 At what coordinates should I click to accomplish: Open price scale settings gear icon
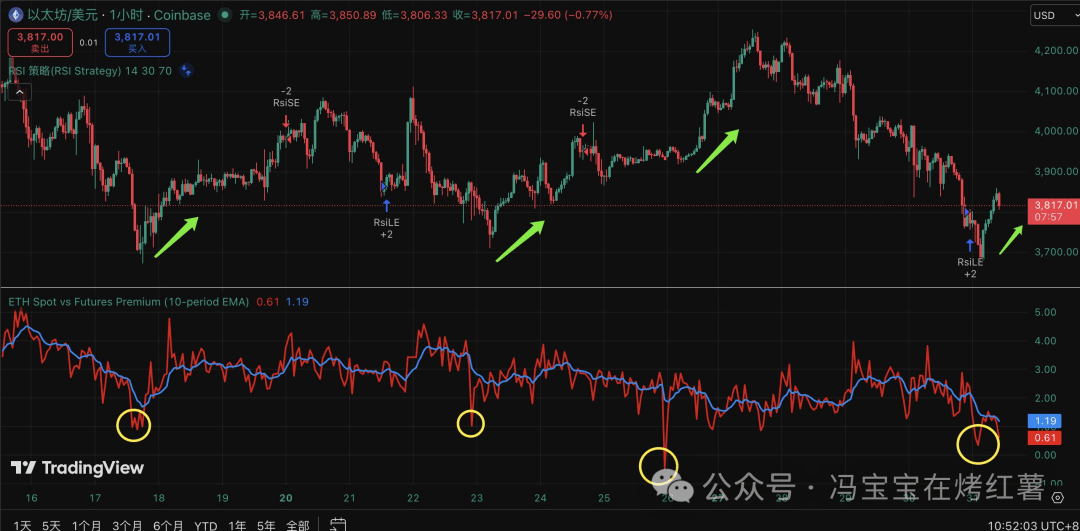(x=1057, y=497)
